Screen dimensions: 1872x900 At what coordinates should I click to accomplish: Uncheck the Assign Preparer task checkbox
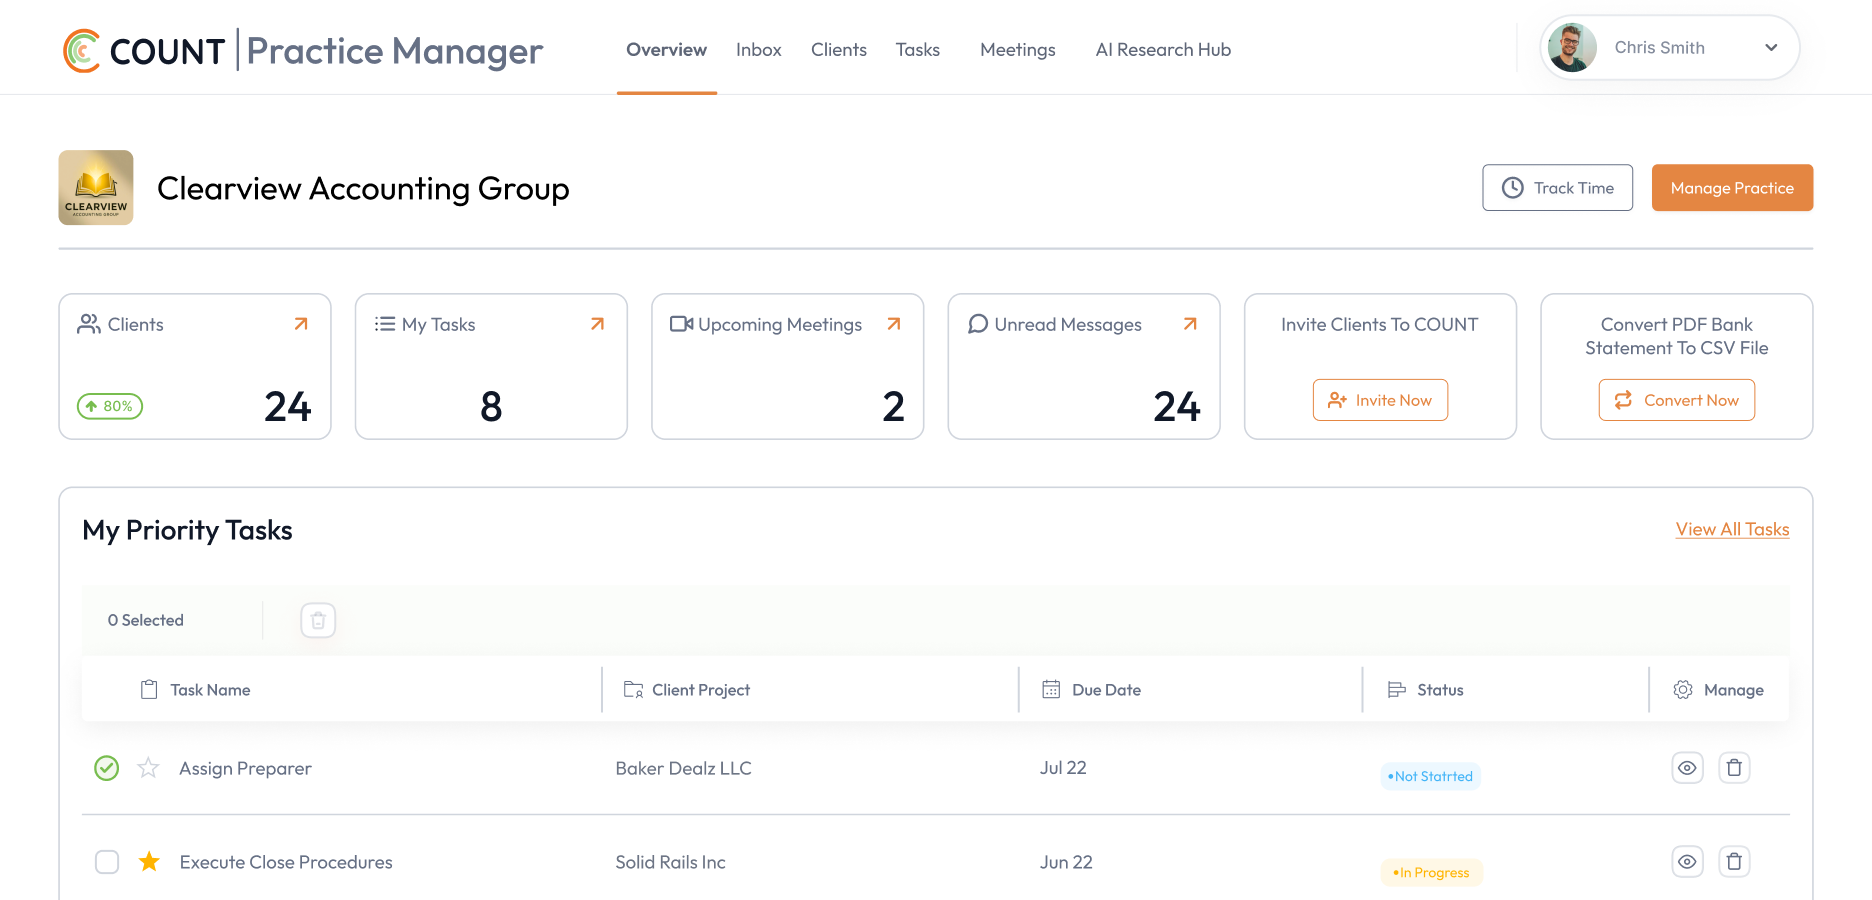tap(107, 768)
